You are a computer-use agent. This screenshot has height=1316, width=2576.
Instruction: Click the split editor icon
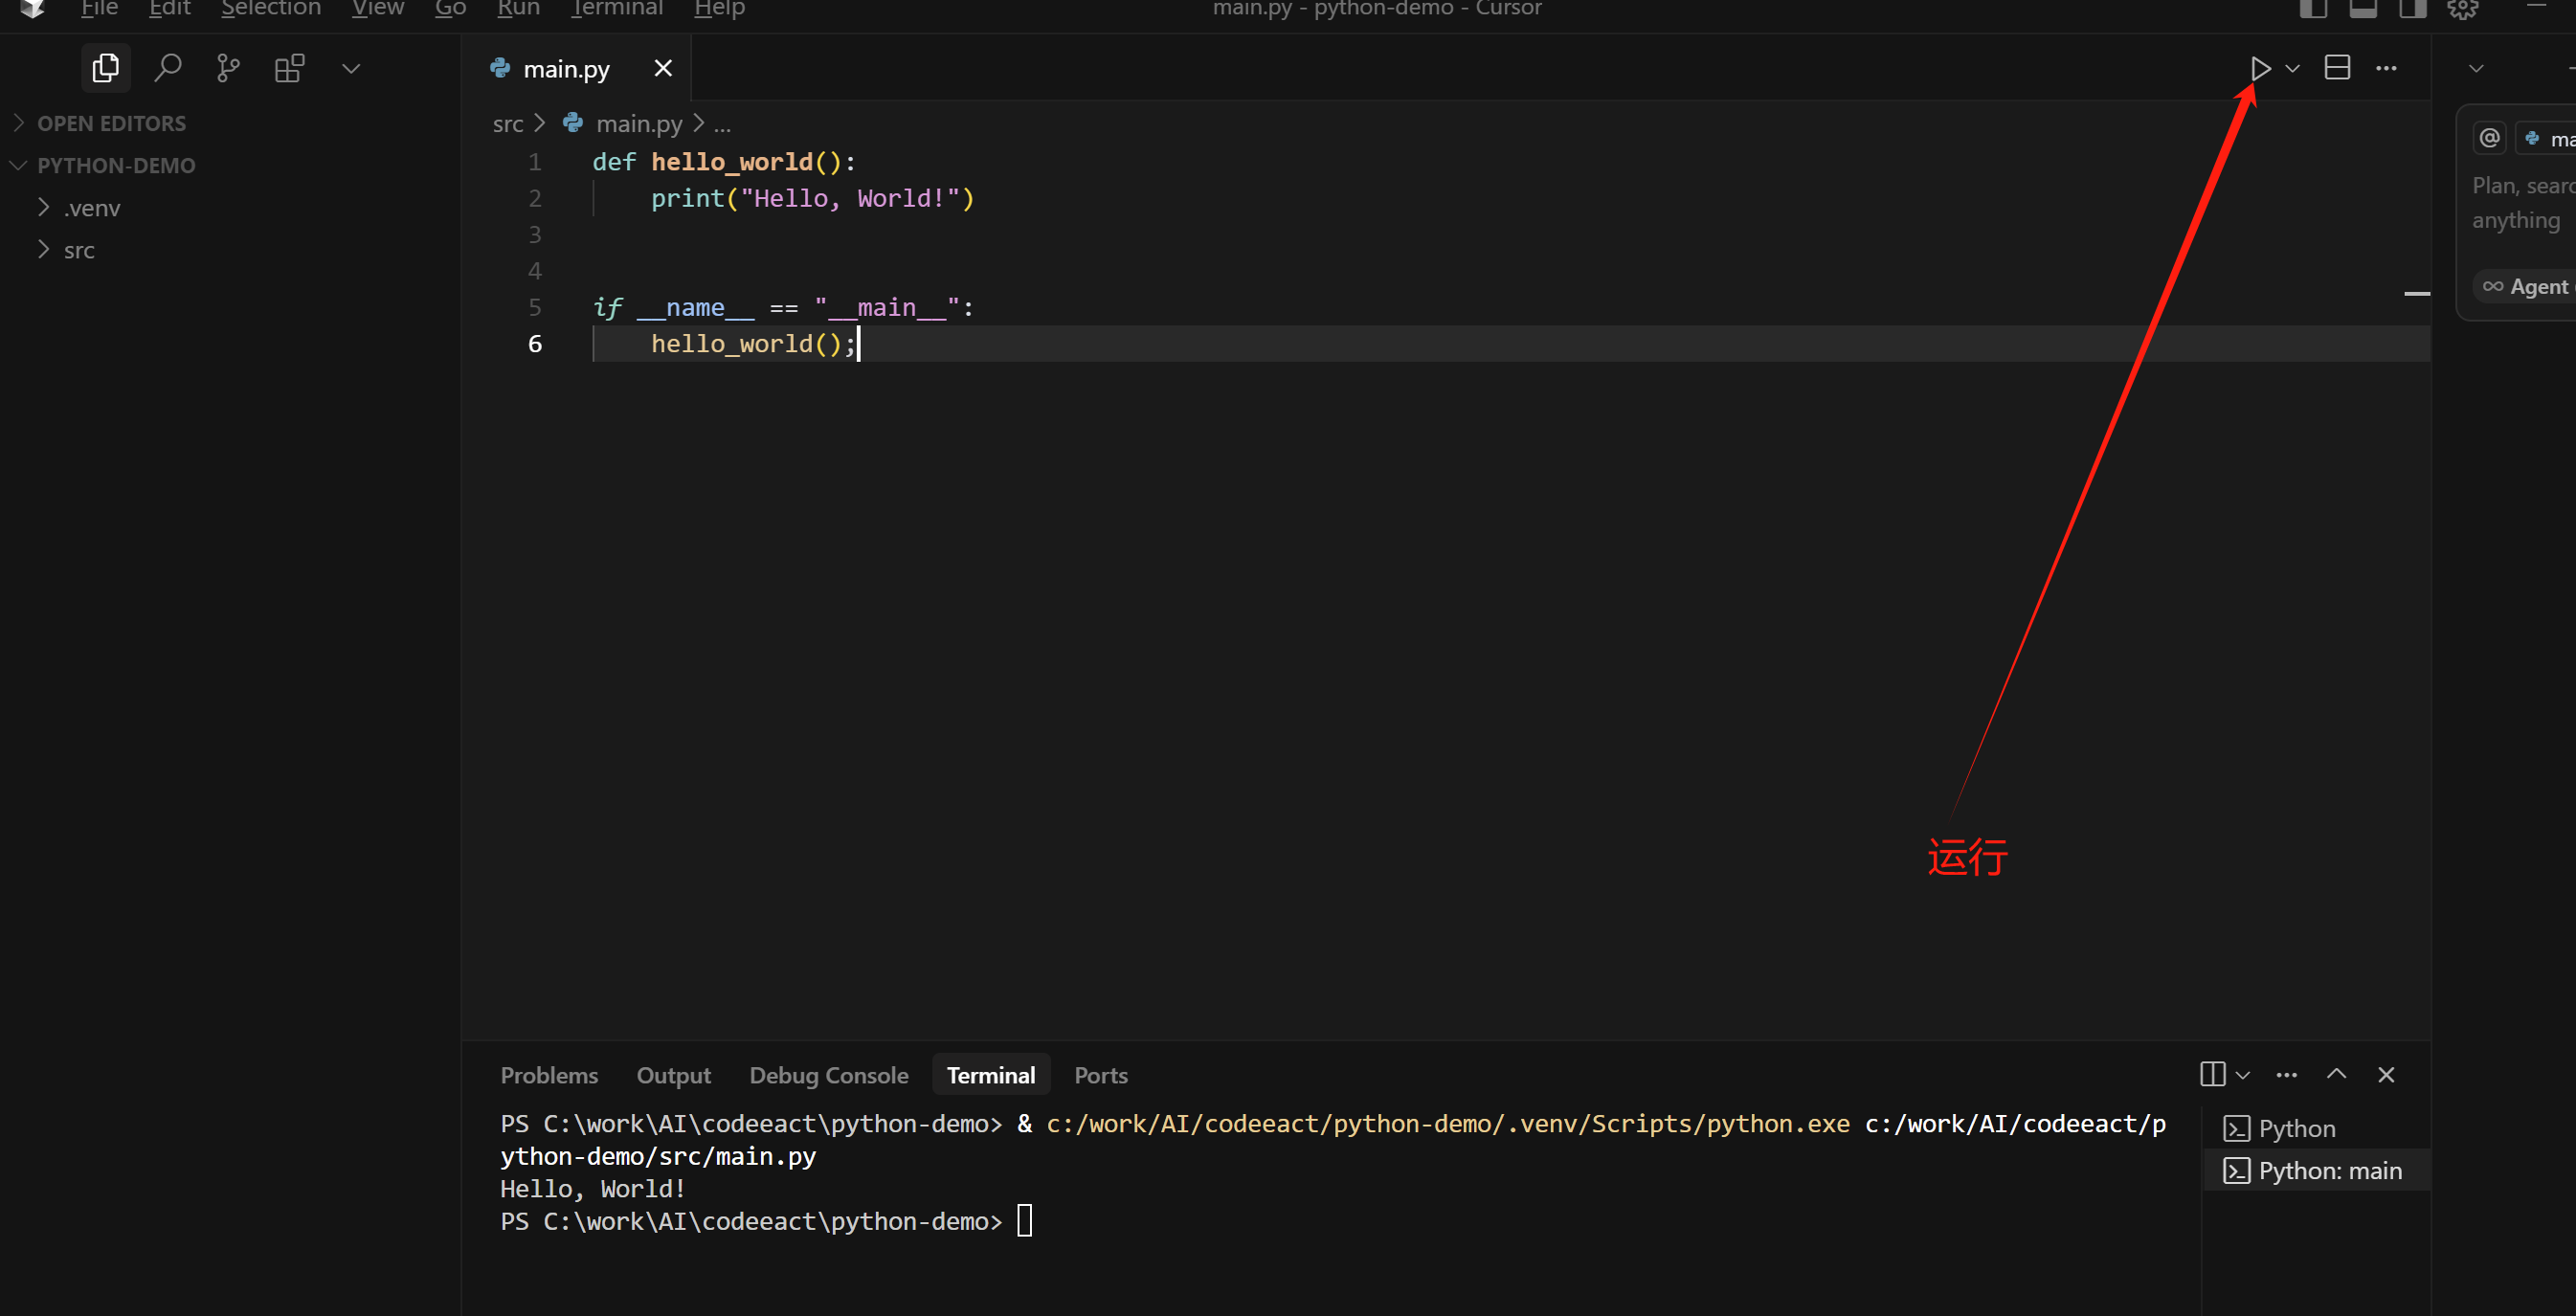click(2337, 68)
